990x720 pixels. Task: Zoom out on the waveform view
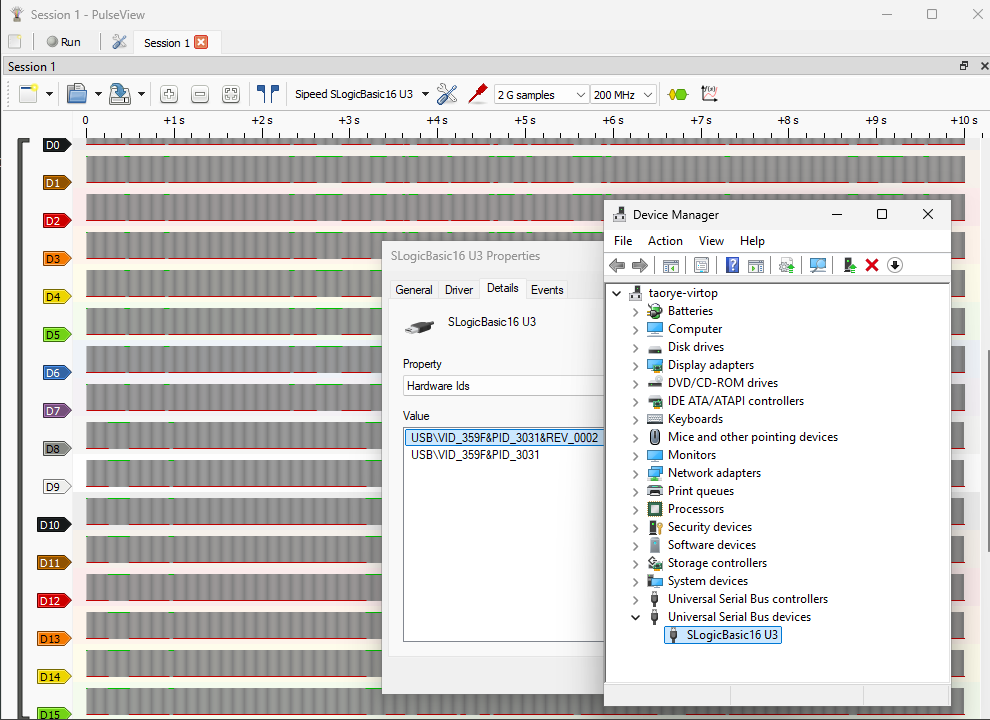200,94
